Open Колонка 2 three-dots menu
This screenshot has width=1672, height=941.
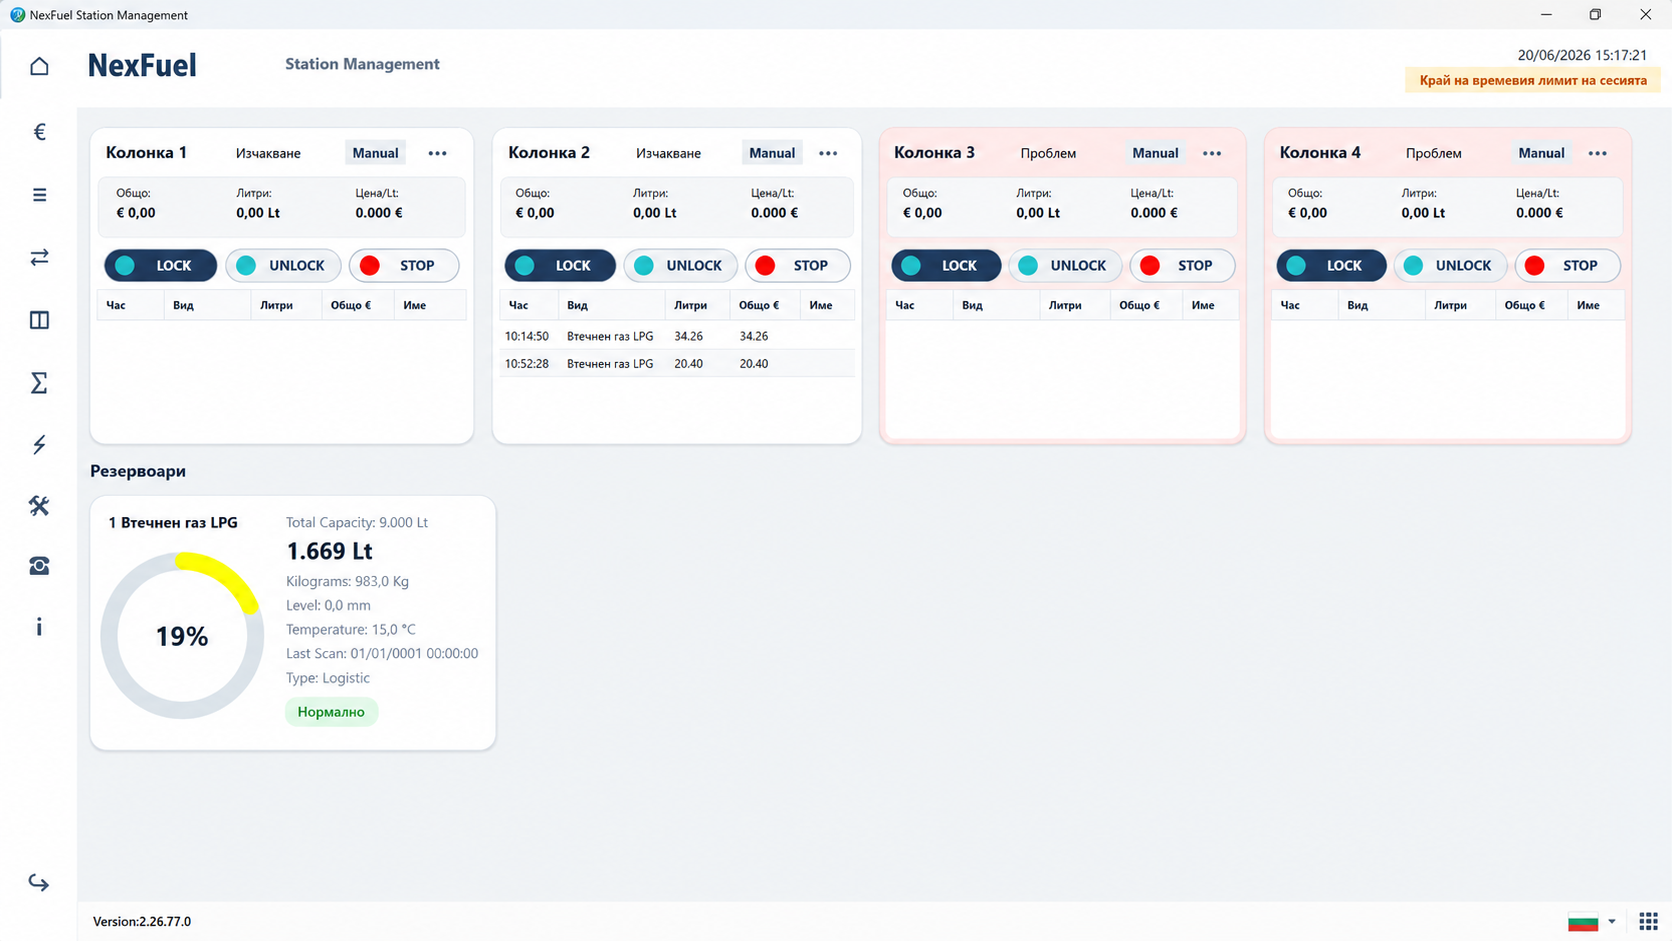coord(828,153)
